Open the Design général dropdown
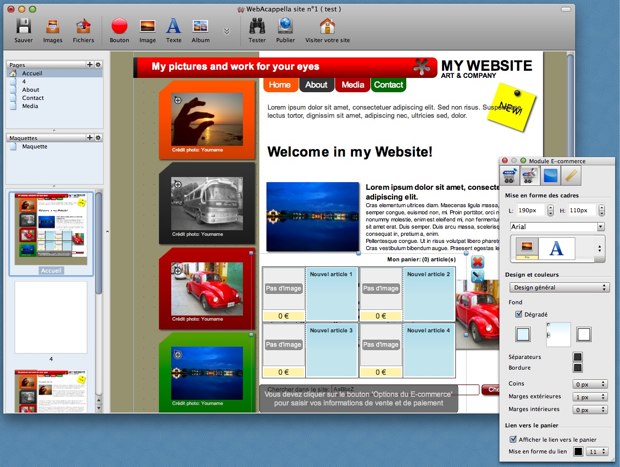620x467 pixels. [559, 287]
